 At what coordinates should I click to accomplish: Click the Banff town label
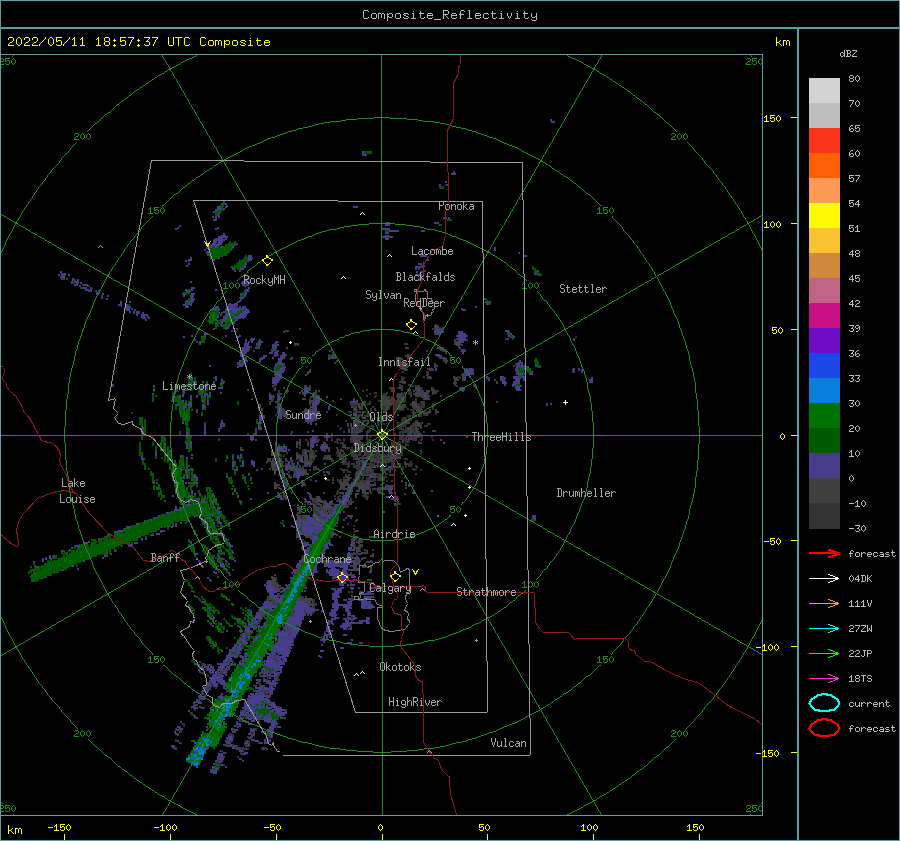point(165,557)
